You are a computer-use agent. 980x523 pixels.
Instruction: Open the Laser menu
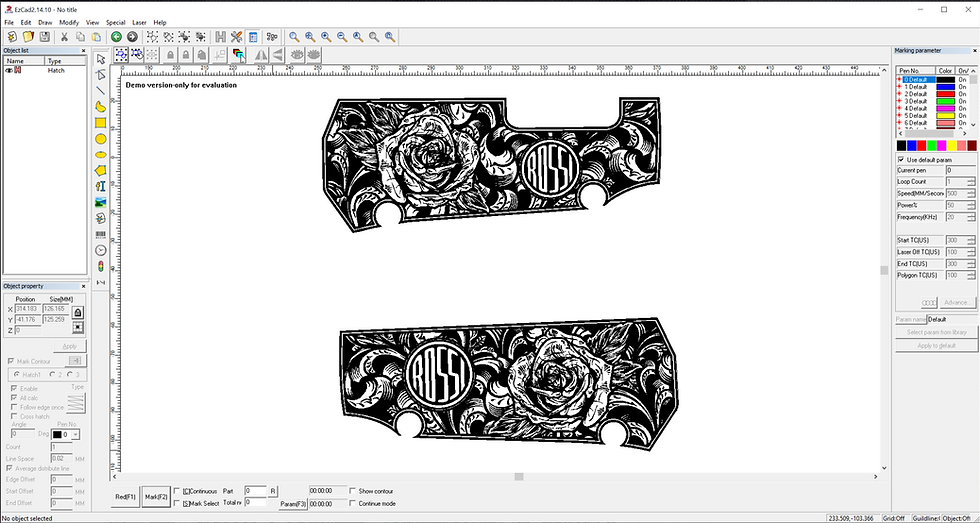click(x=139, y=22)
